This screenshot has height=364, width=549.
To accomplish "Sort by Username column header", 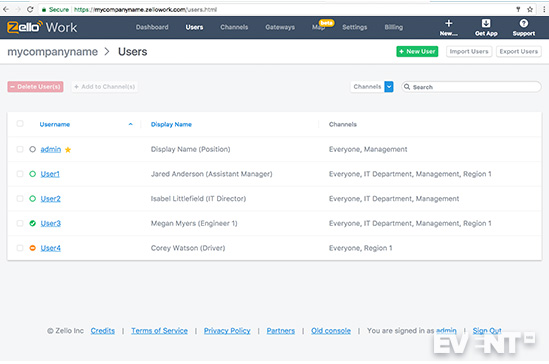I will pos(55,124).
